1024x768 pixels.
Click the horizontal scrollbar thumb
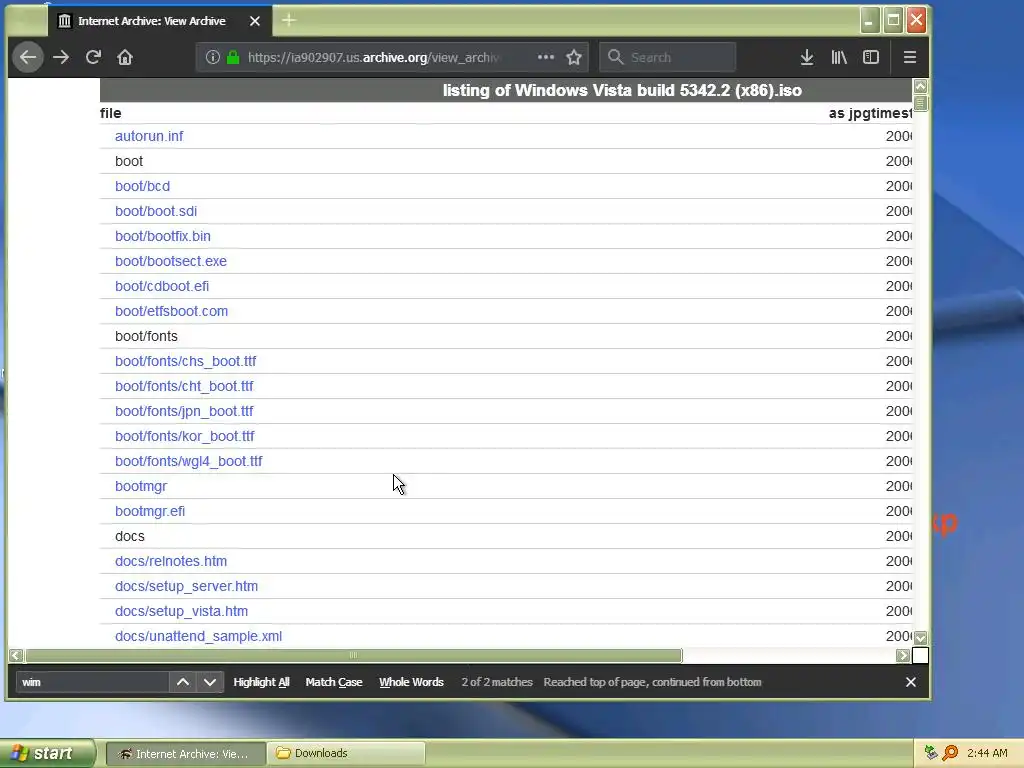click(353, 655)
